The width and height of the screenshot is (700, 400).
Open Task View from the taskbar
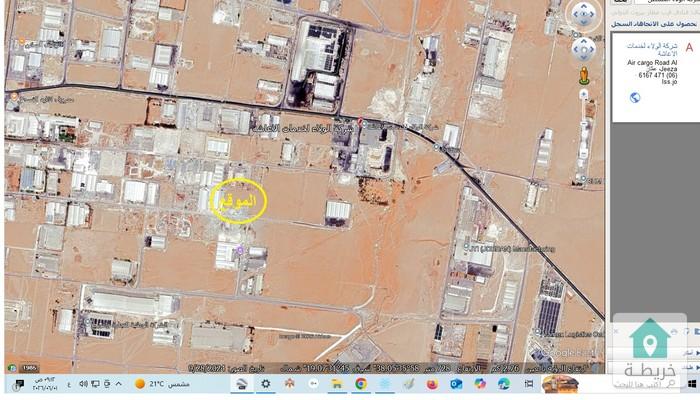[529, 384]
